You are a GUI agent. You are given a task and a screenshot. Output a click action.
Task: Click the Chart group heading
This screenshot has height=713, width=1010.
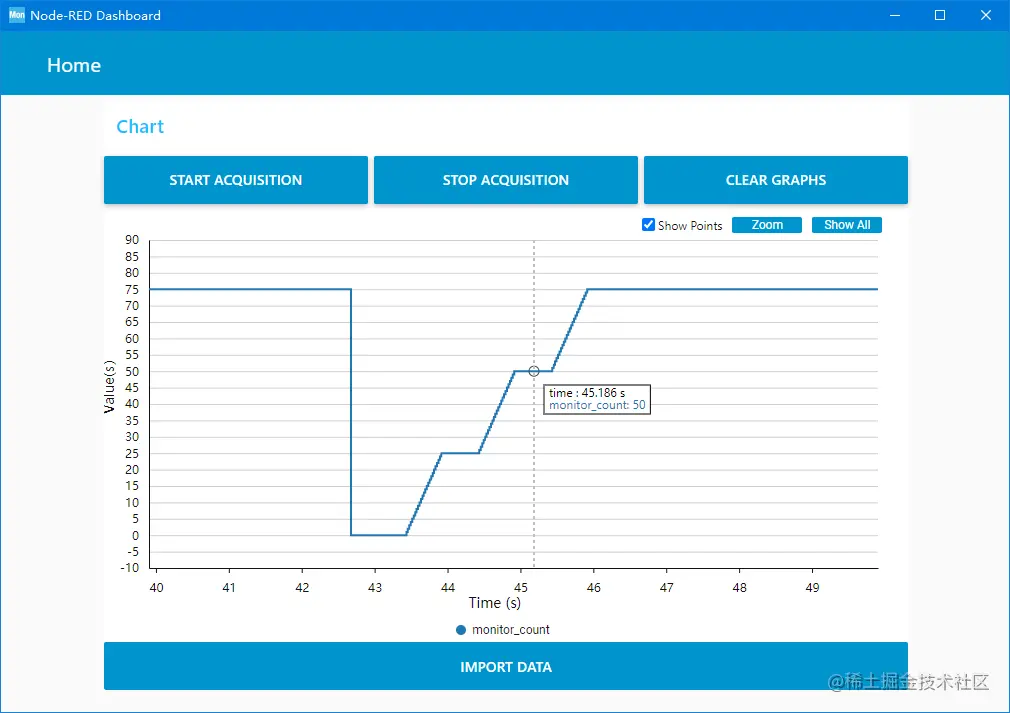tap(140, 126)
